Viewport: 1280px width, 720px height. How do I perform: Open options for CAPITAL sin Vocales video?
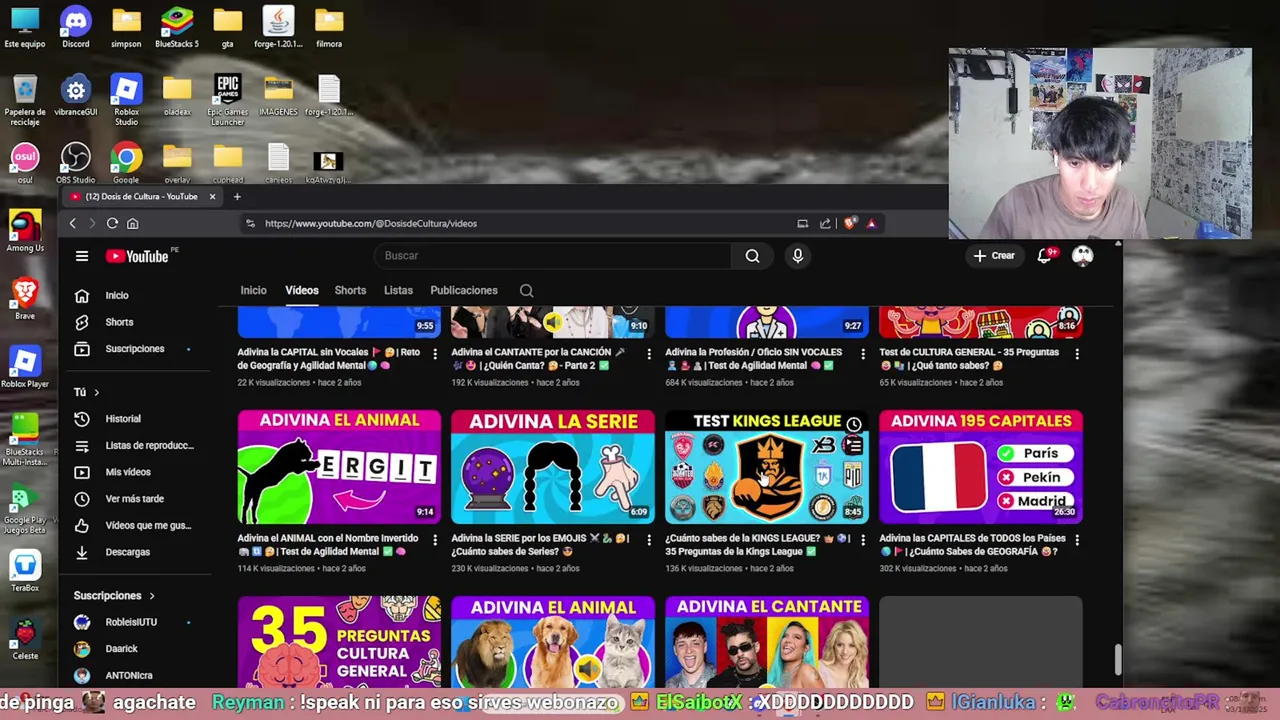(435, 354)
